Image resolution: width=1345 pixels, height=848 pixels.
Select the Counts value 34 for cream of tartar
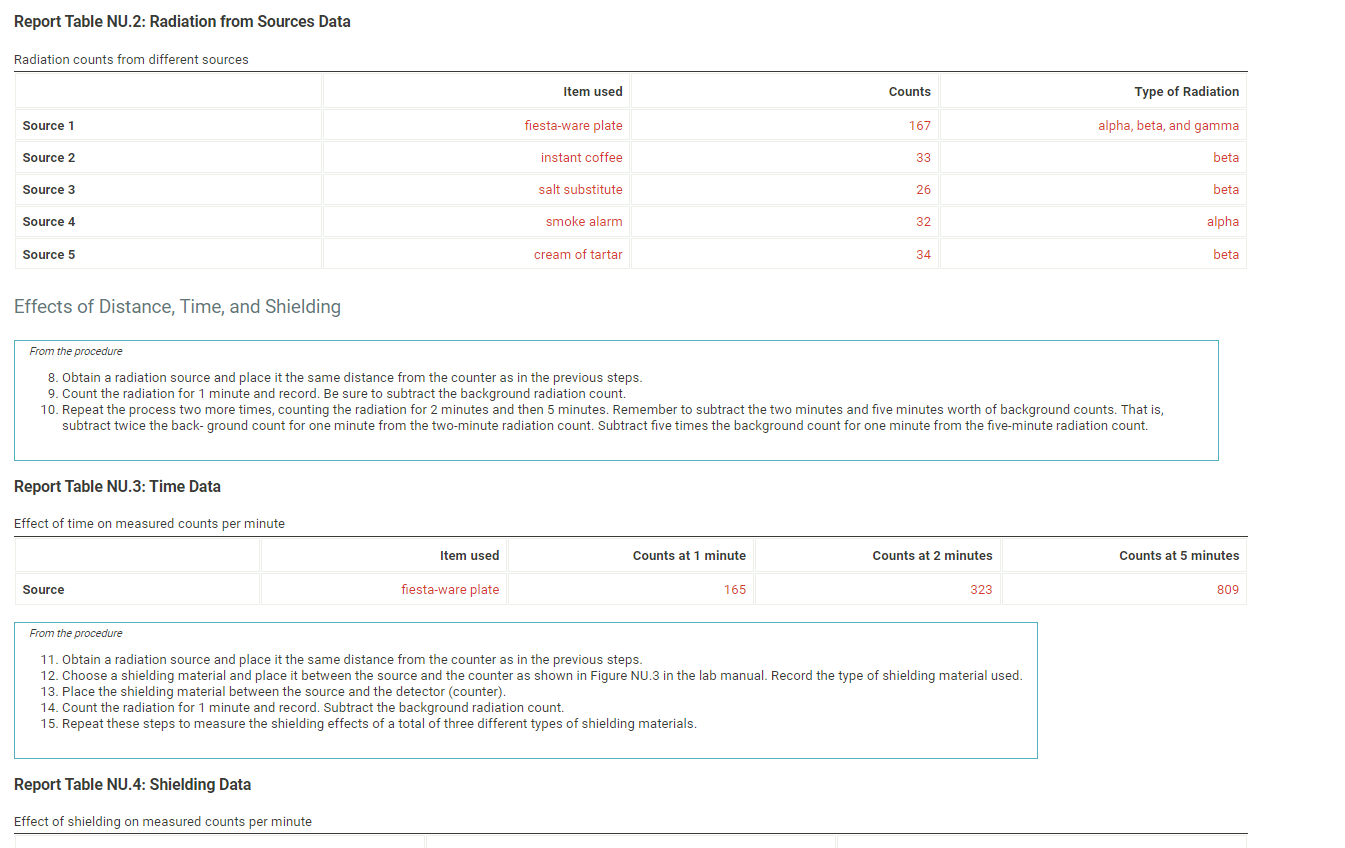923,254
